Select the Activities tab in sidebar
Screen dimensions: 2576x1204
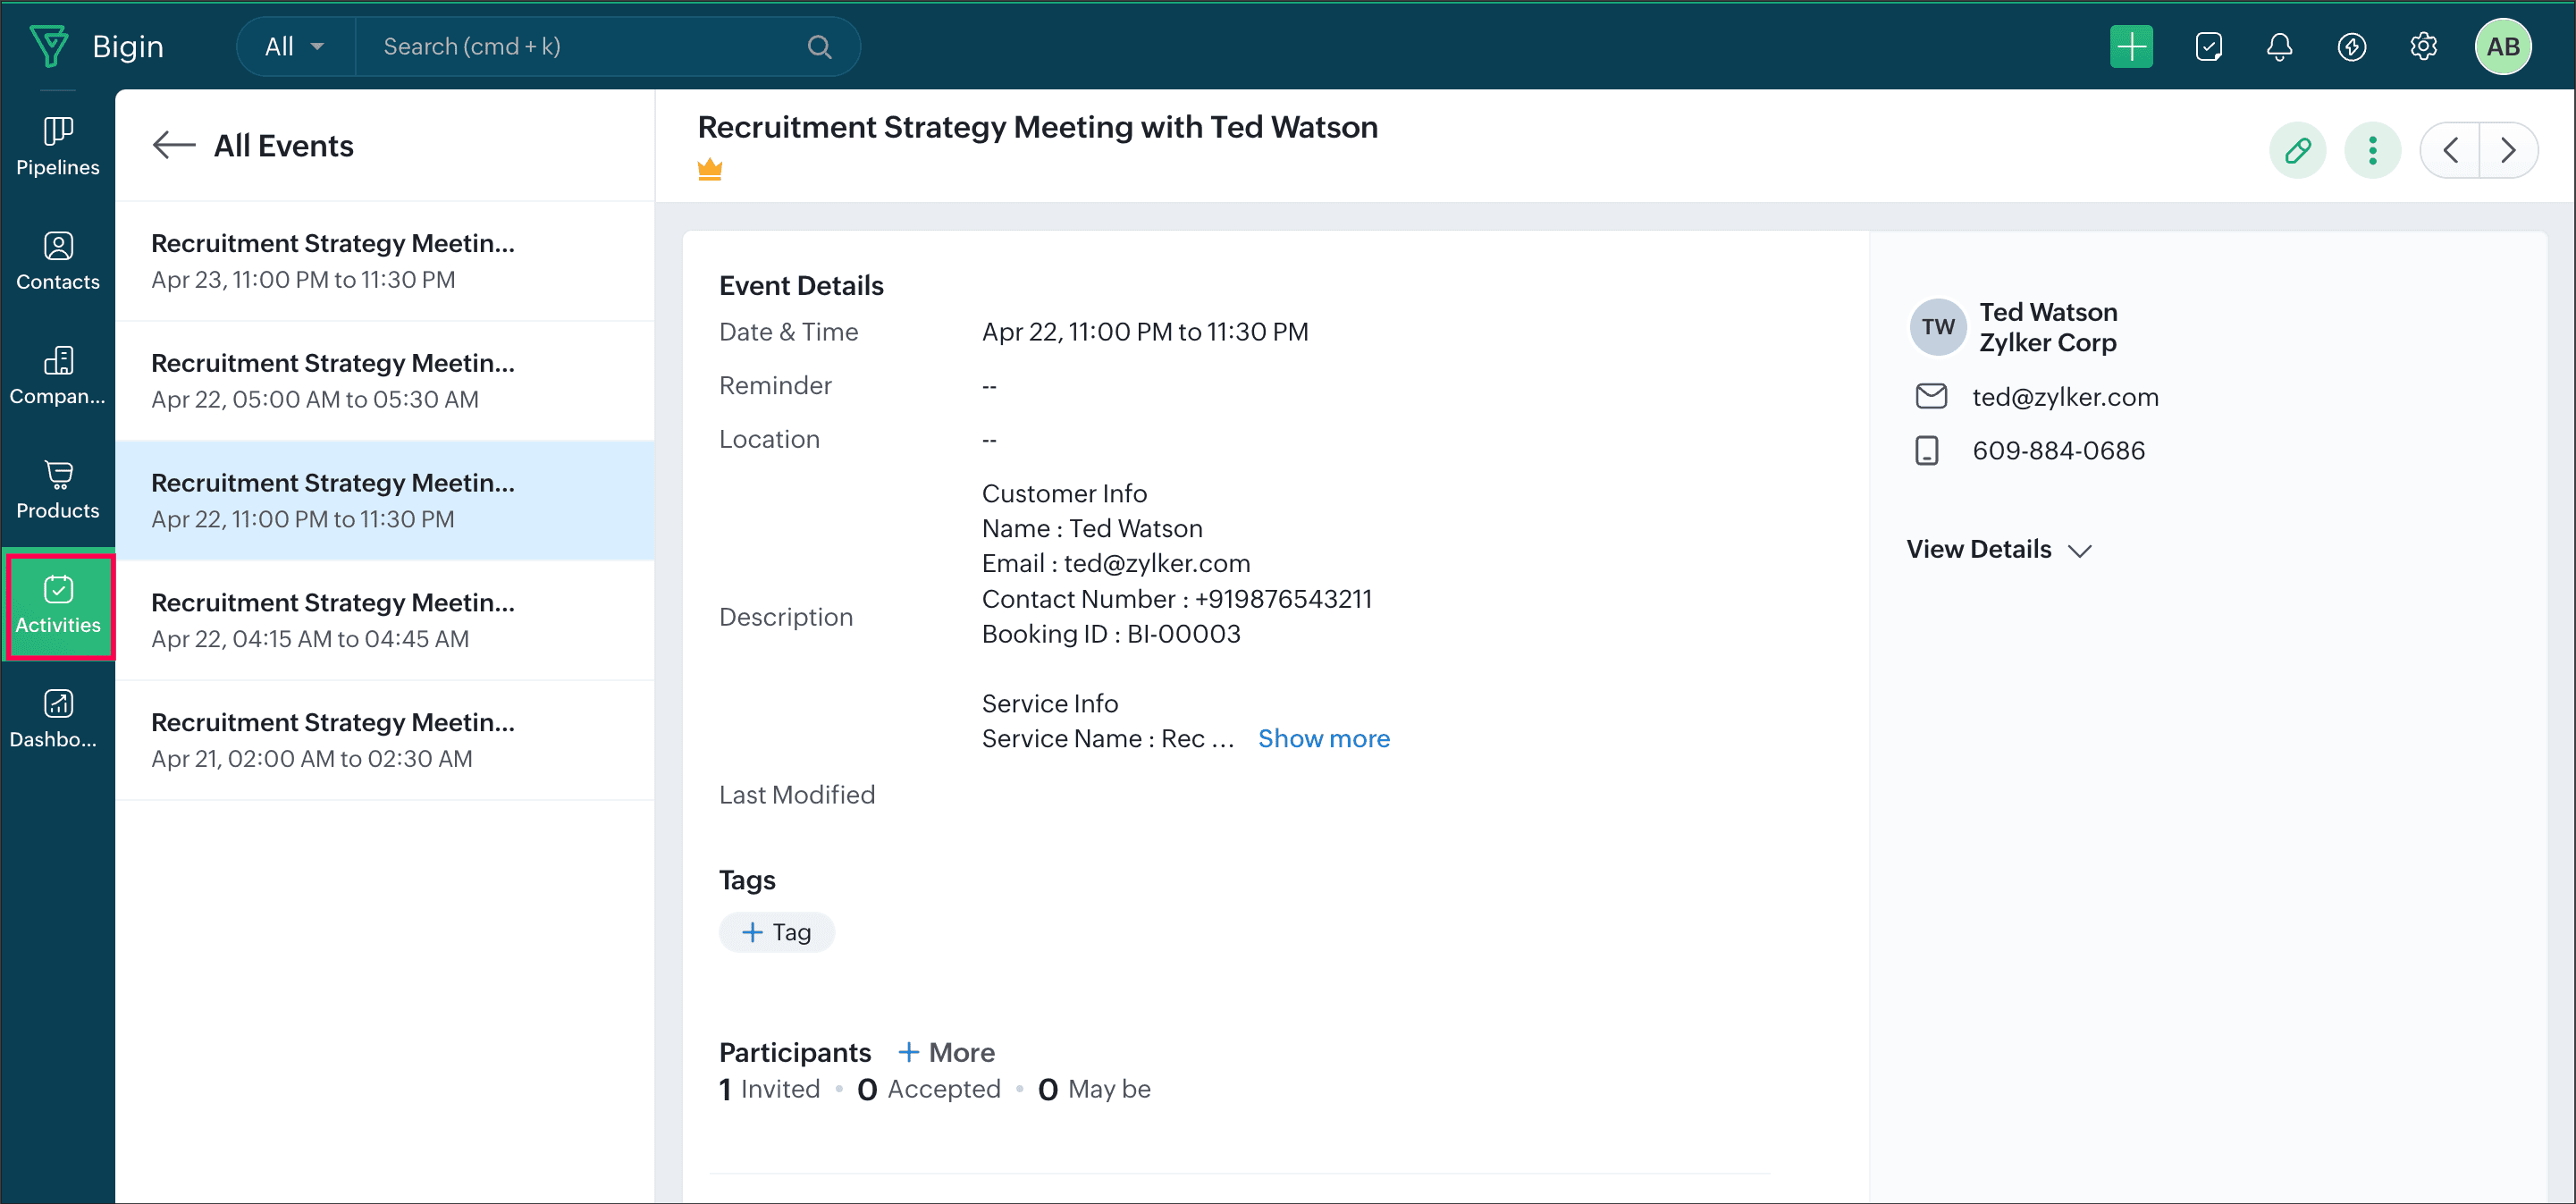[58, 605]
